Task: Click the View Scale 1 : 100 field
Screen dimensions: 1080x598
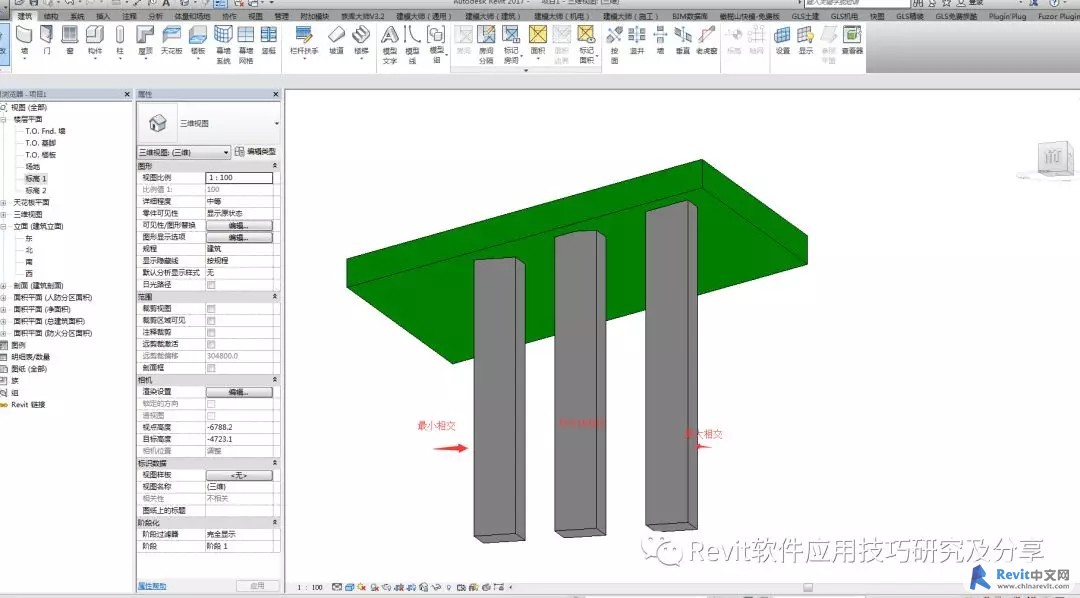Action: [239, 178]
